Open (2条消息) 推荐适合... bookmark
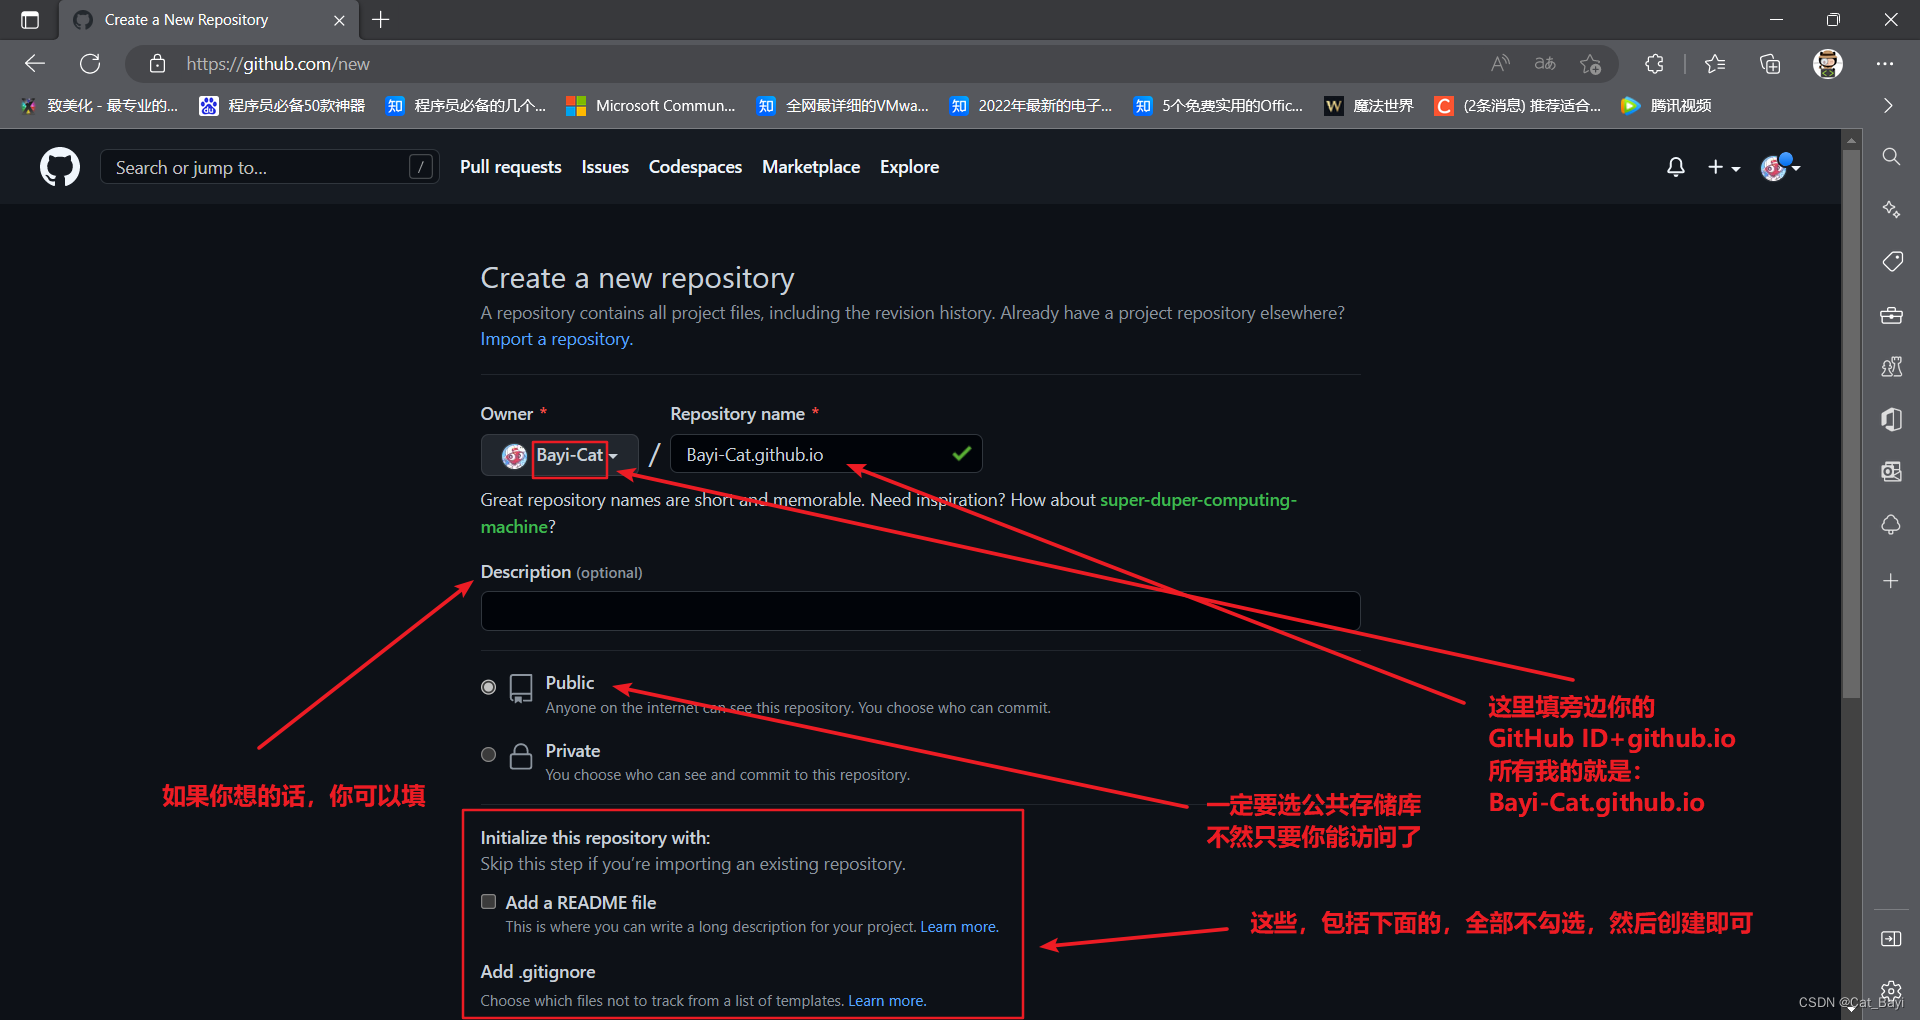Viewport: 1920px width, 1020px height. [x=1517, y=105]
